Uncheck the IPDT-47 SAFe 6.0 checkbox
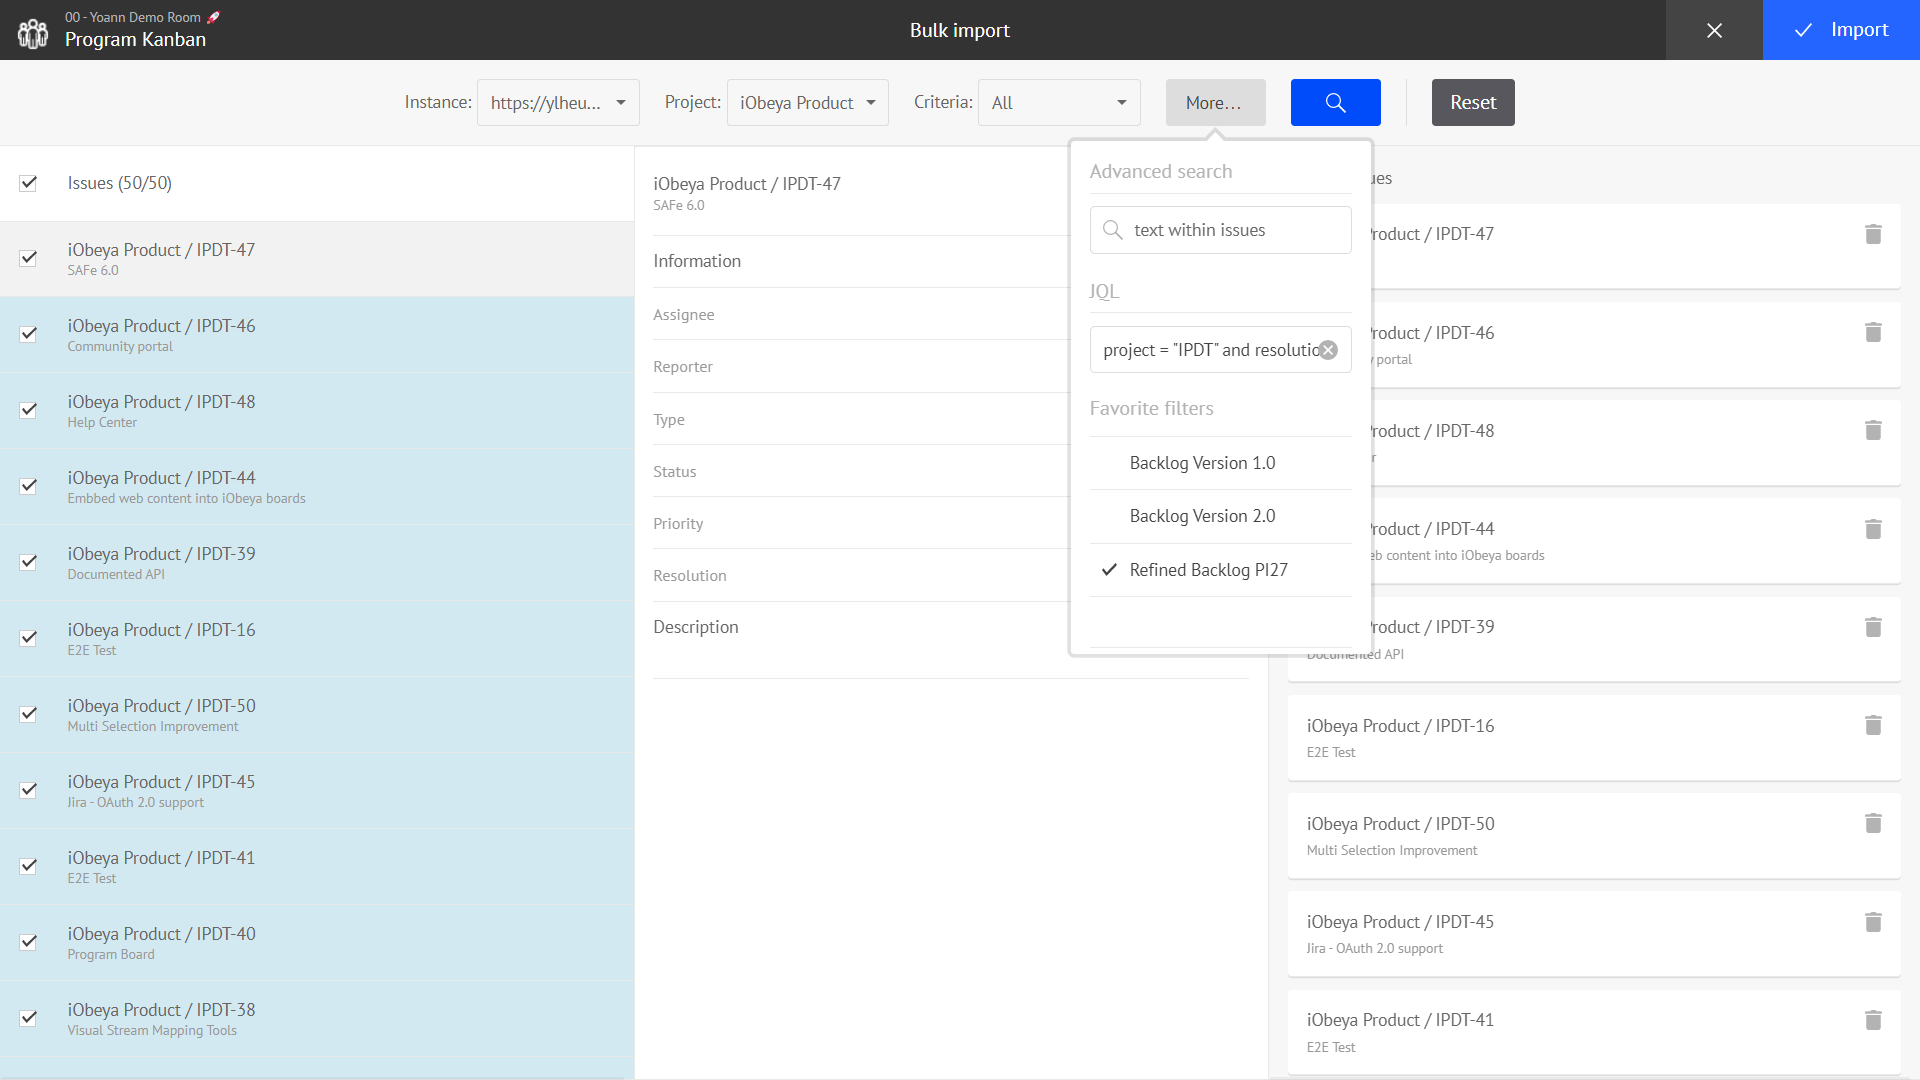 point(28,258)
